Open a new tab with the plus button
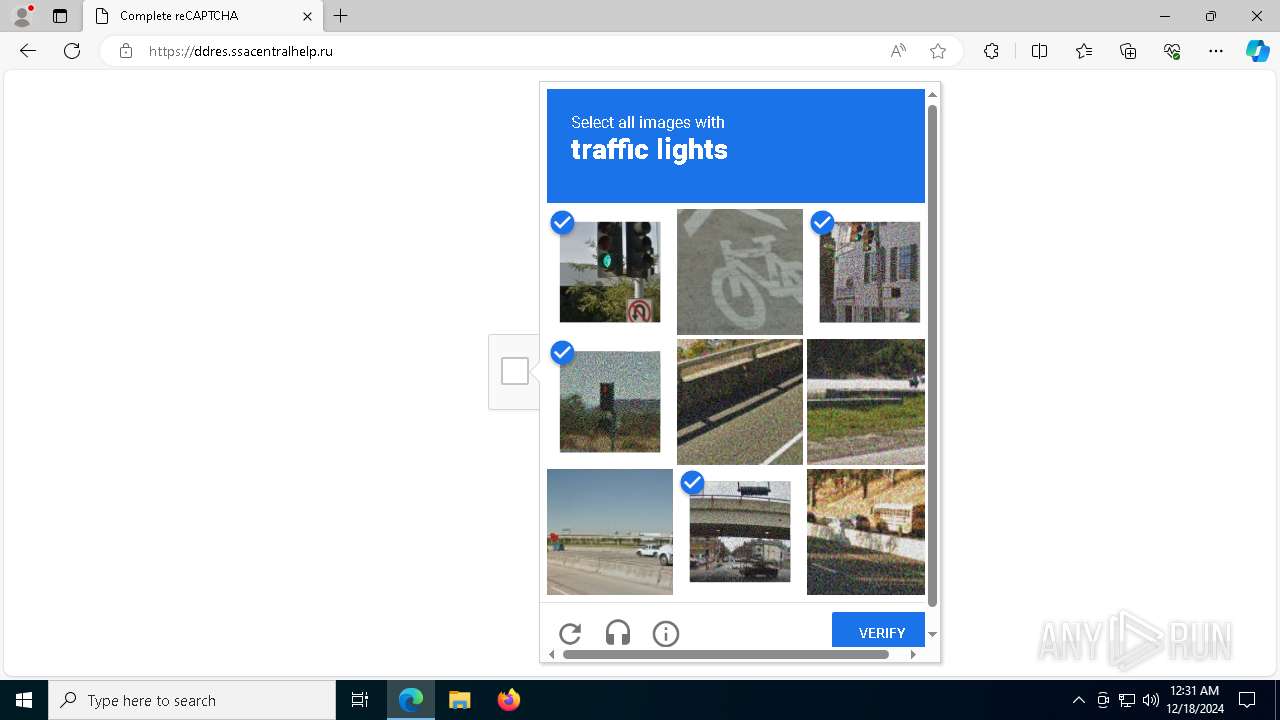 point(341,16)
